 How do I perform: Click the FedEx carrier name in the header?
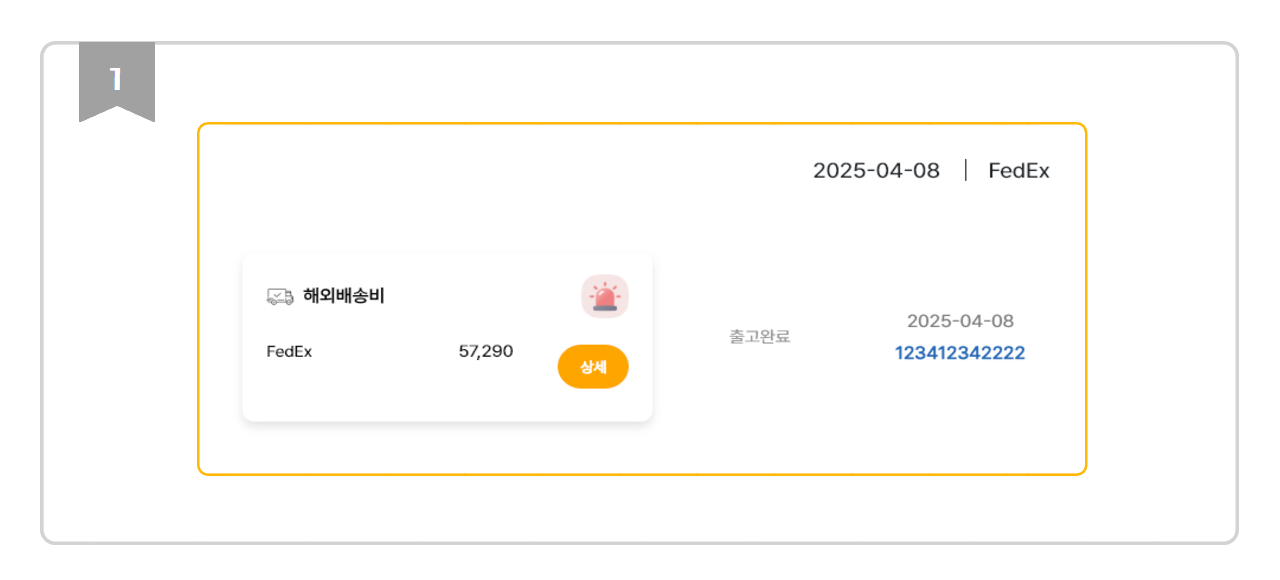point(1019,170)
